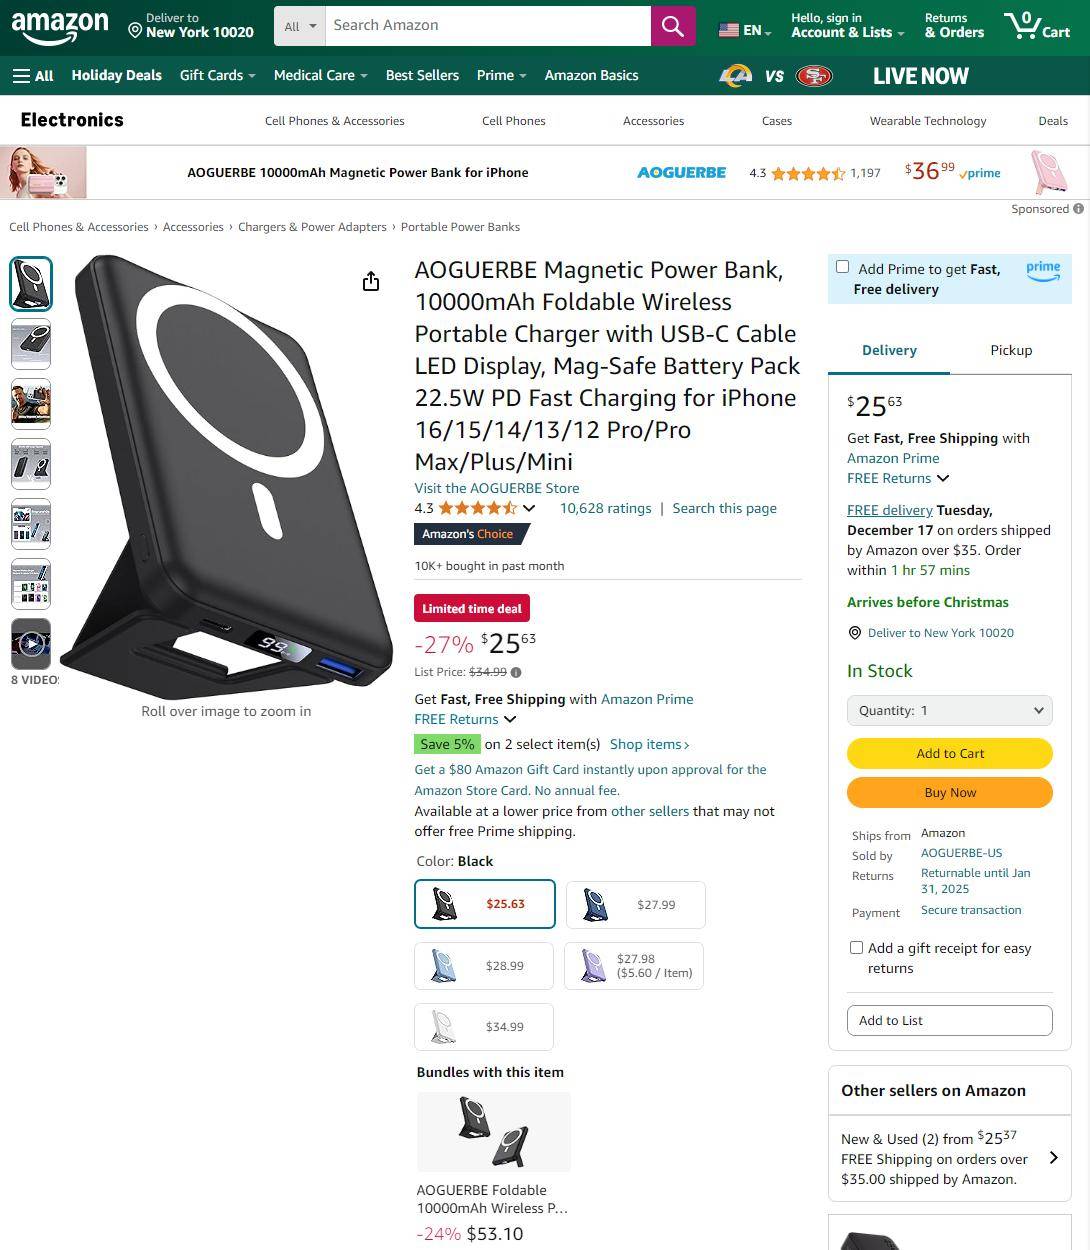Click the magnifying glass search button
Screen dimensions: 1090x1250
tap(673, 26)
